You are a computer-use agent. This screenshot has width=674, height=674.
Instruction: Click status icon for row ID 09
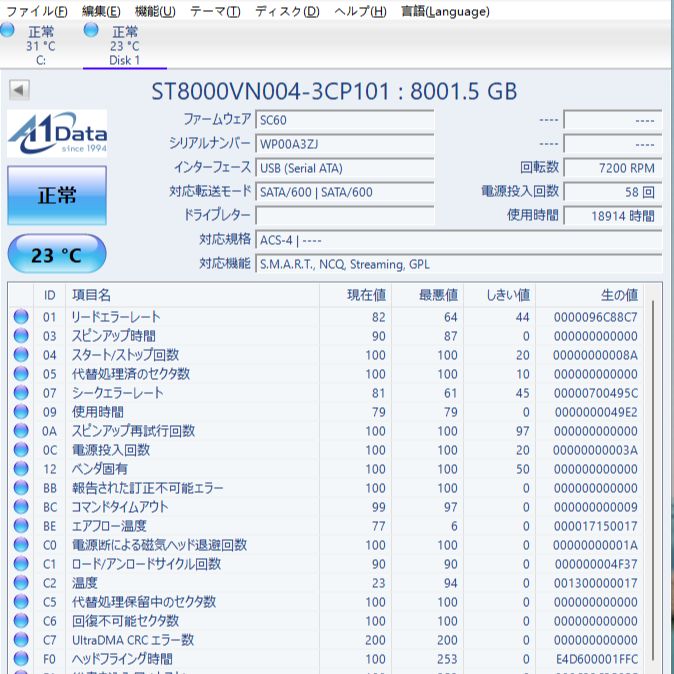click(21, 412)
